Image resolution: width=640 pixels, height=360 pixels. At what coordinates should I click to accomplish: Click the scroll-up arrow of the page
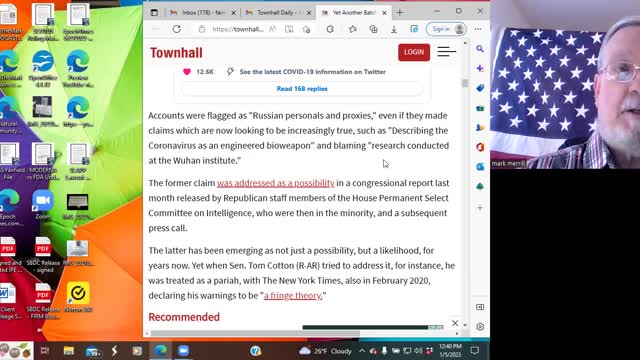[x=465, y=42]
